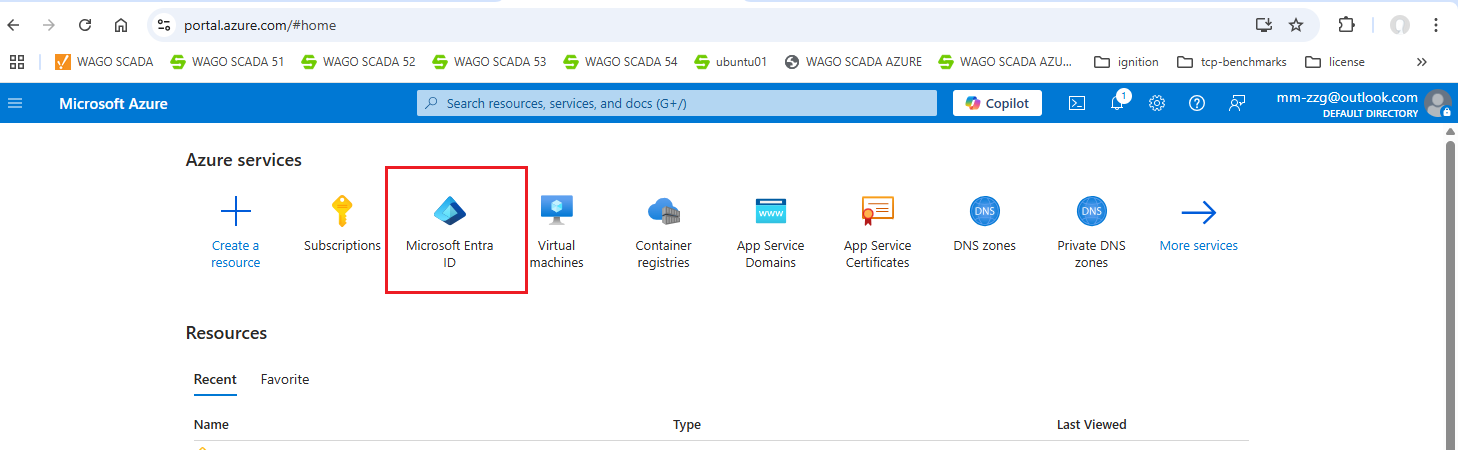Expand the Azure portal hamburger menu
Viewport: 1458px width, 450px height.
coord(15,103)
